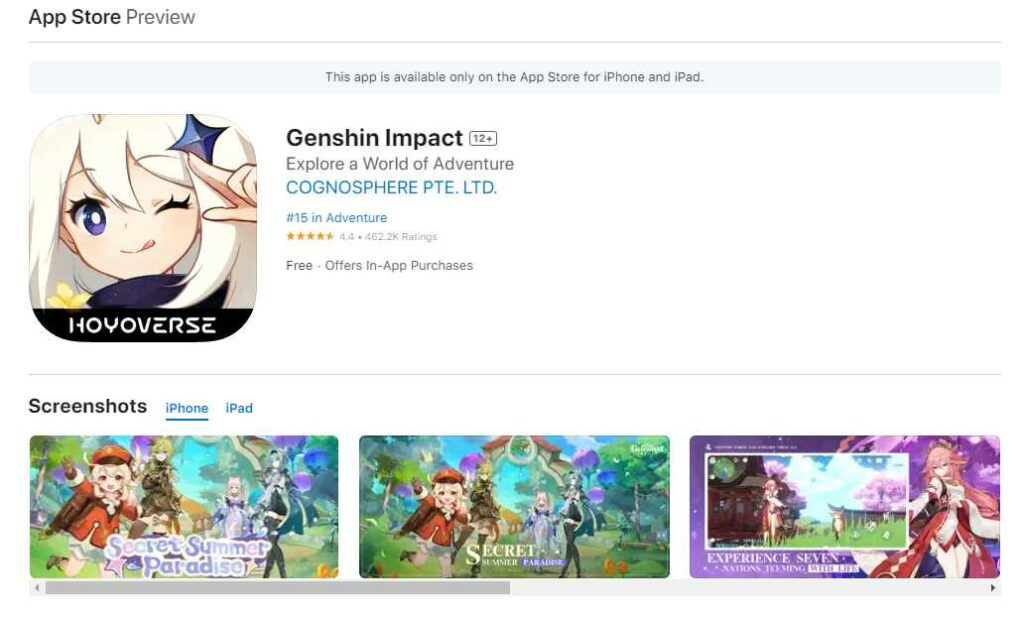This screenshot has width=1024, height=620.
Task: Open the #15 in Adventure chart link
Action: click(x=336, y=218)
